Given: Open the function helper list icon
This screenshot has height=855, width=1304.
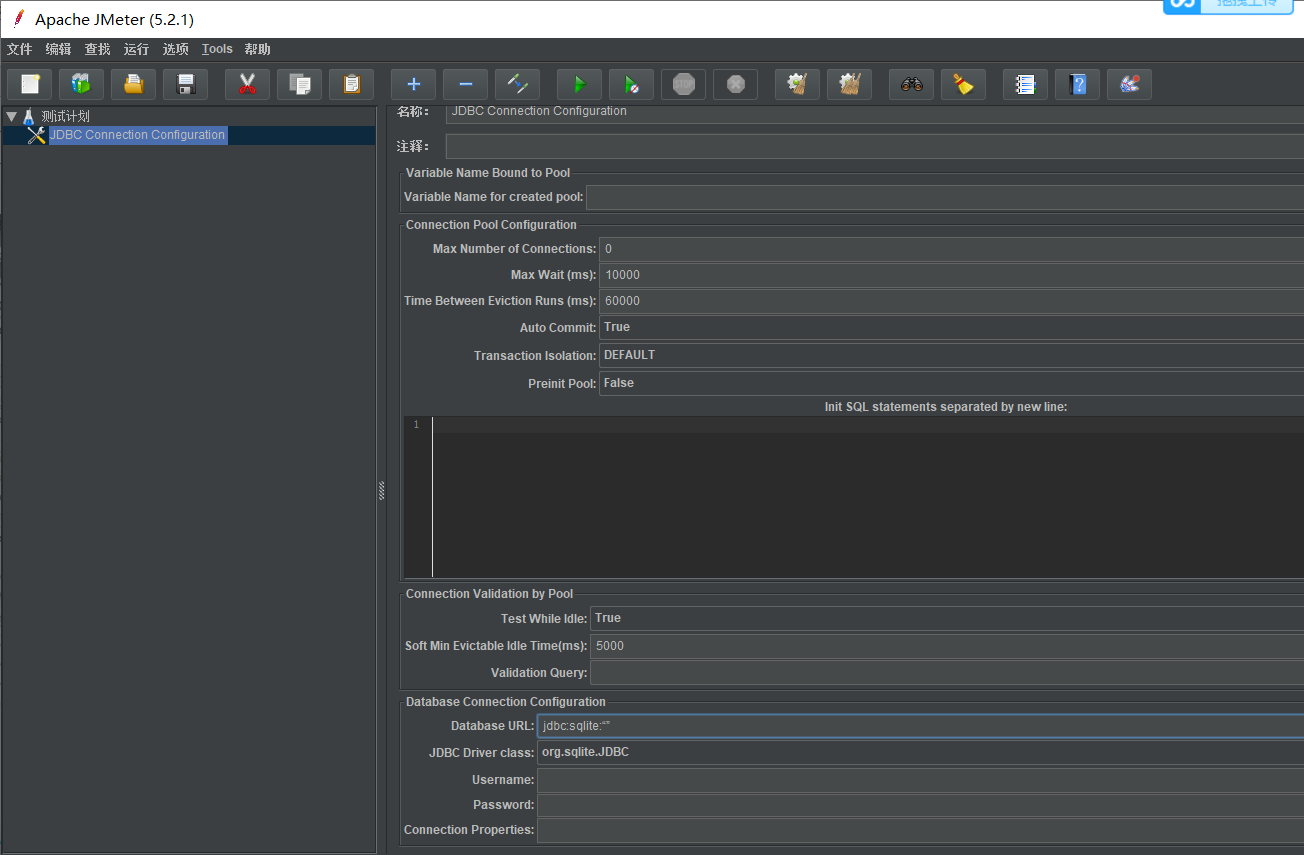Looking at the screenshot, I should click(x=1025, y=85).
